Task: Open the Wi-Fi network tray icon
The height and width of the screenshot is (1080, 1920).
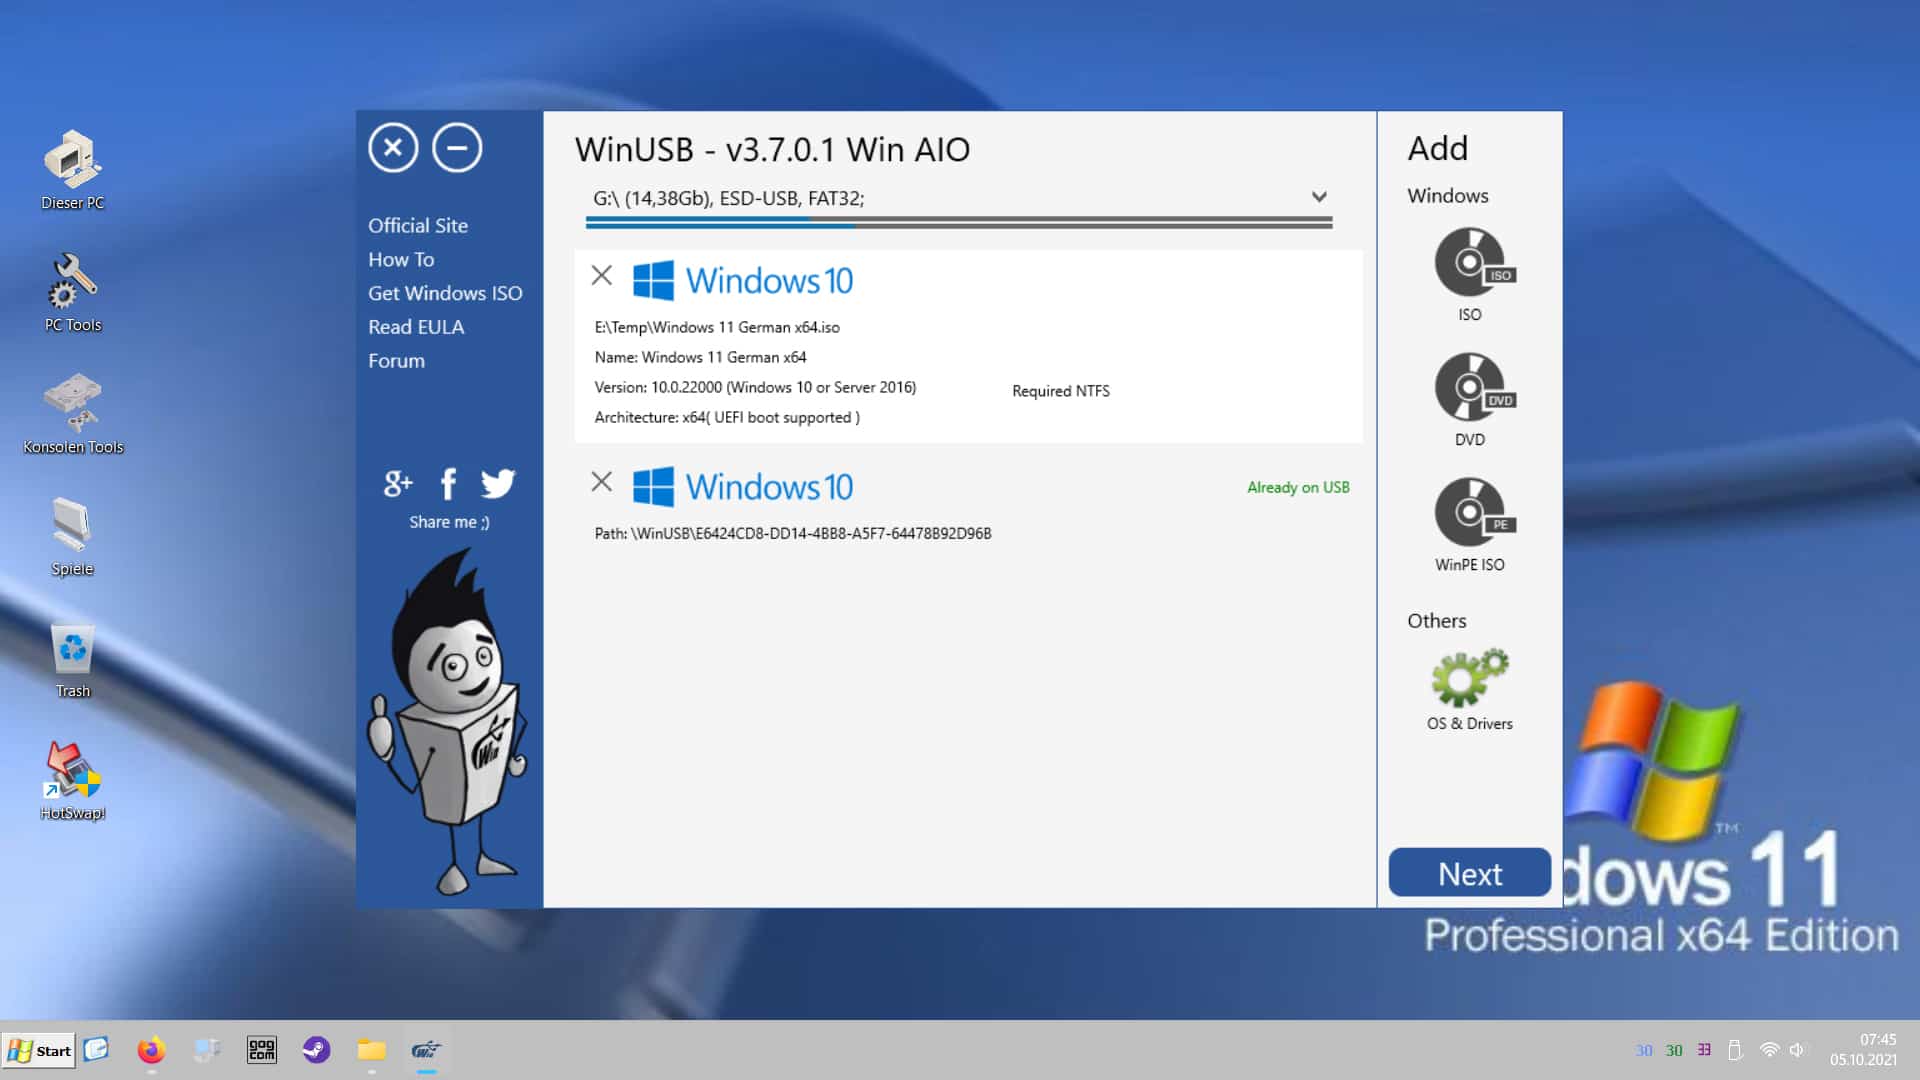Action: [x=1769, y=1050]
